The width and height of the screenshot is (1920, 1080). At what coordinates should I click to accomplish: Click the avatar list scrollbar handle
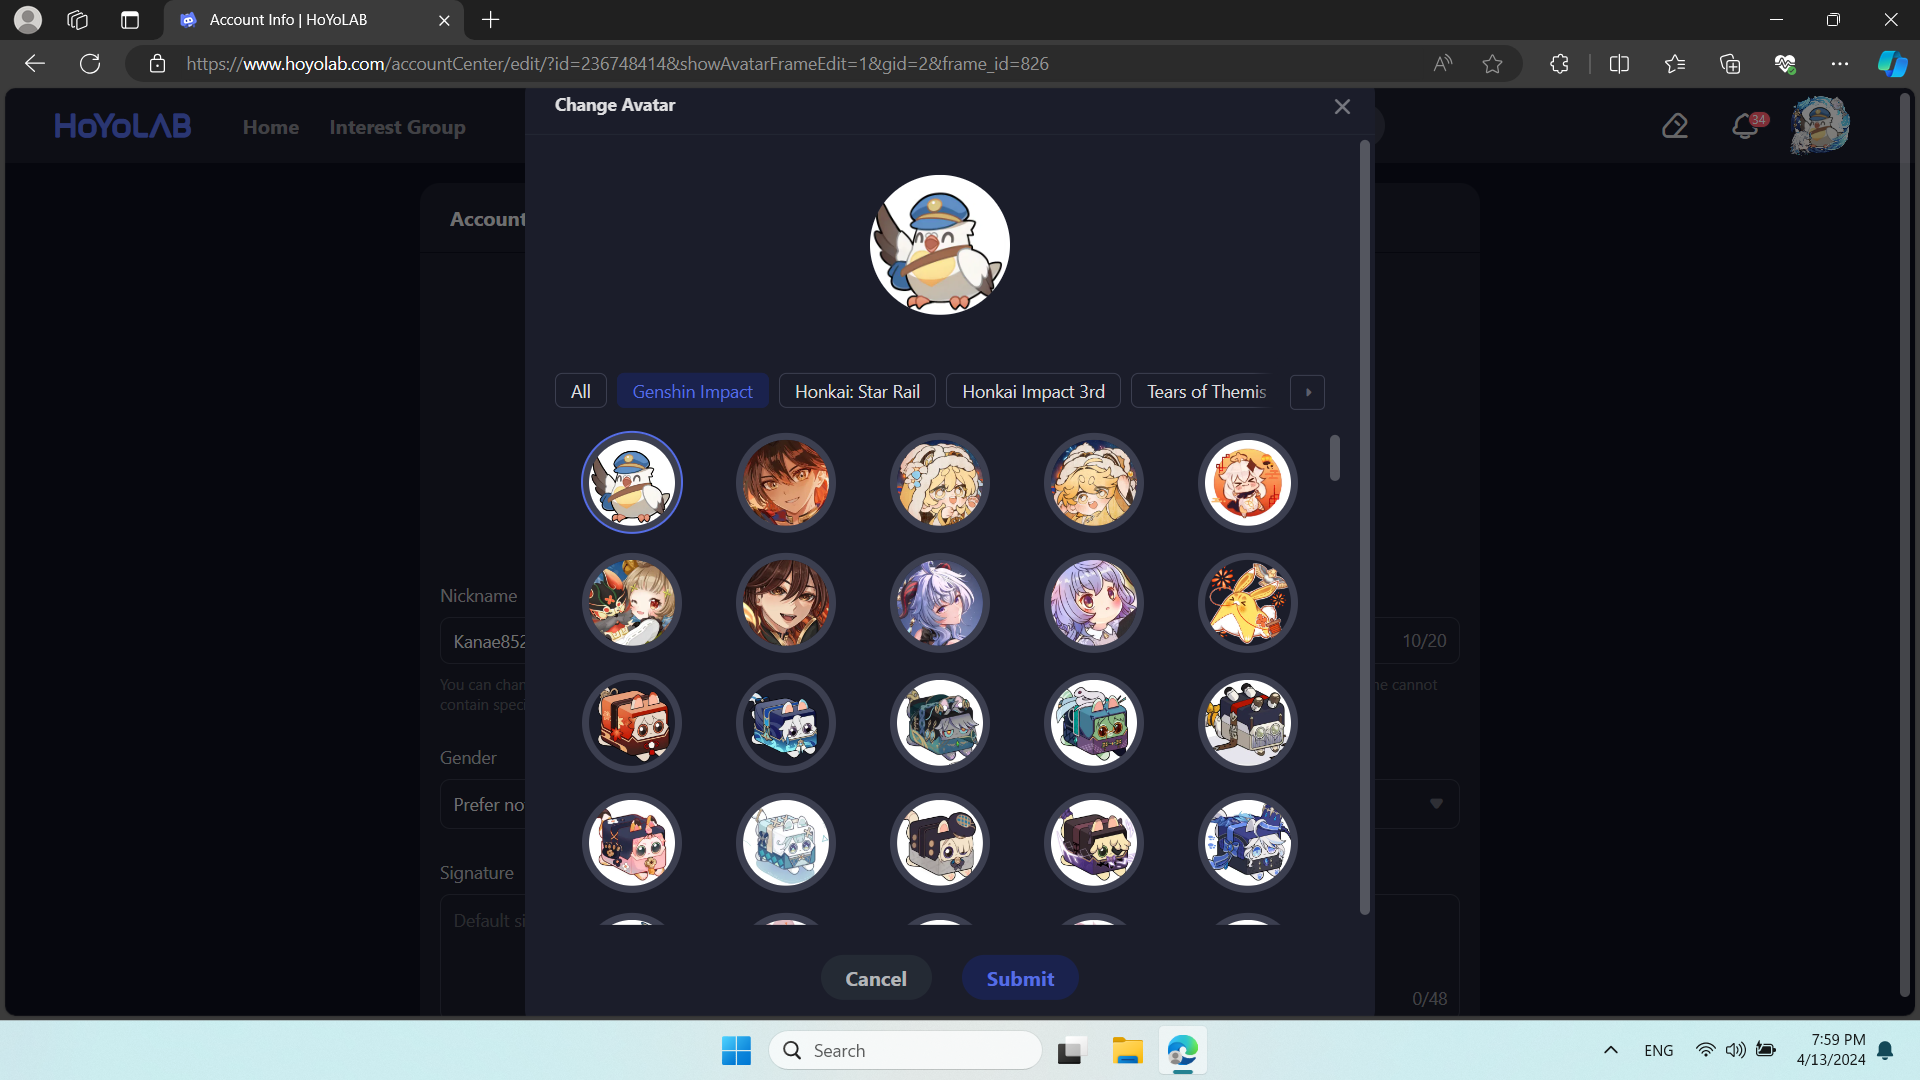point(1335,458)
